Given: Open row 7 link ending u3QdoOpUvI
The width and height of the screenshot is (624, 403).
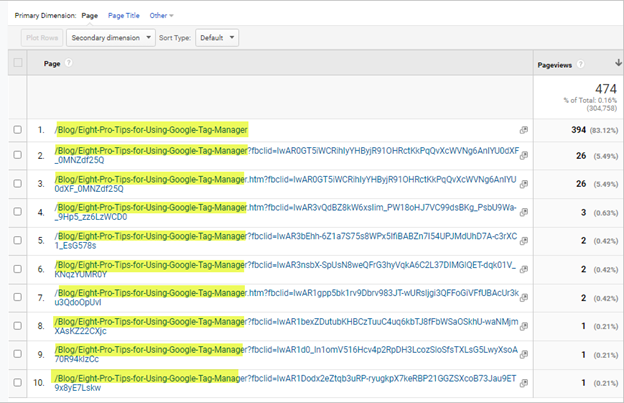Looking at the screenshot, I should coord(287,298).
